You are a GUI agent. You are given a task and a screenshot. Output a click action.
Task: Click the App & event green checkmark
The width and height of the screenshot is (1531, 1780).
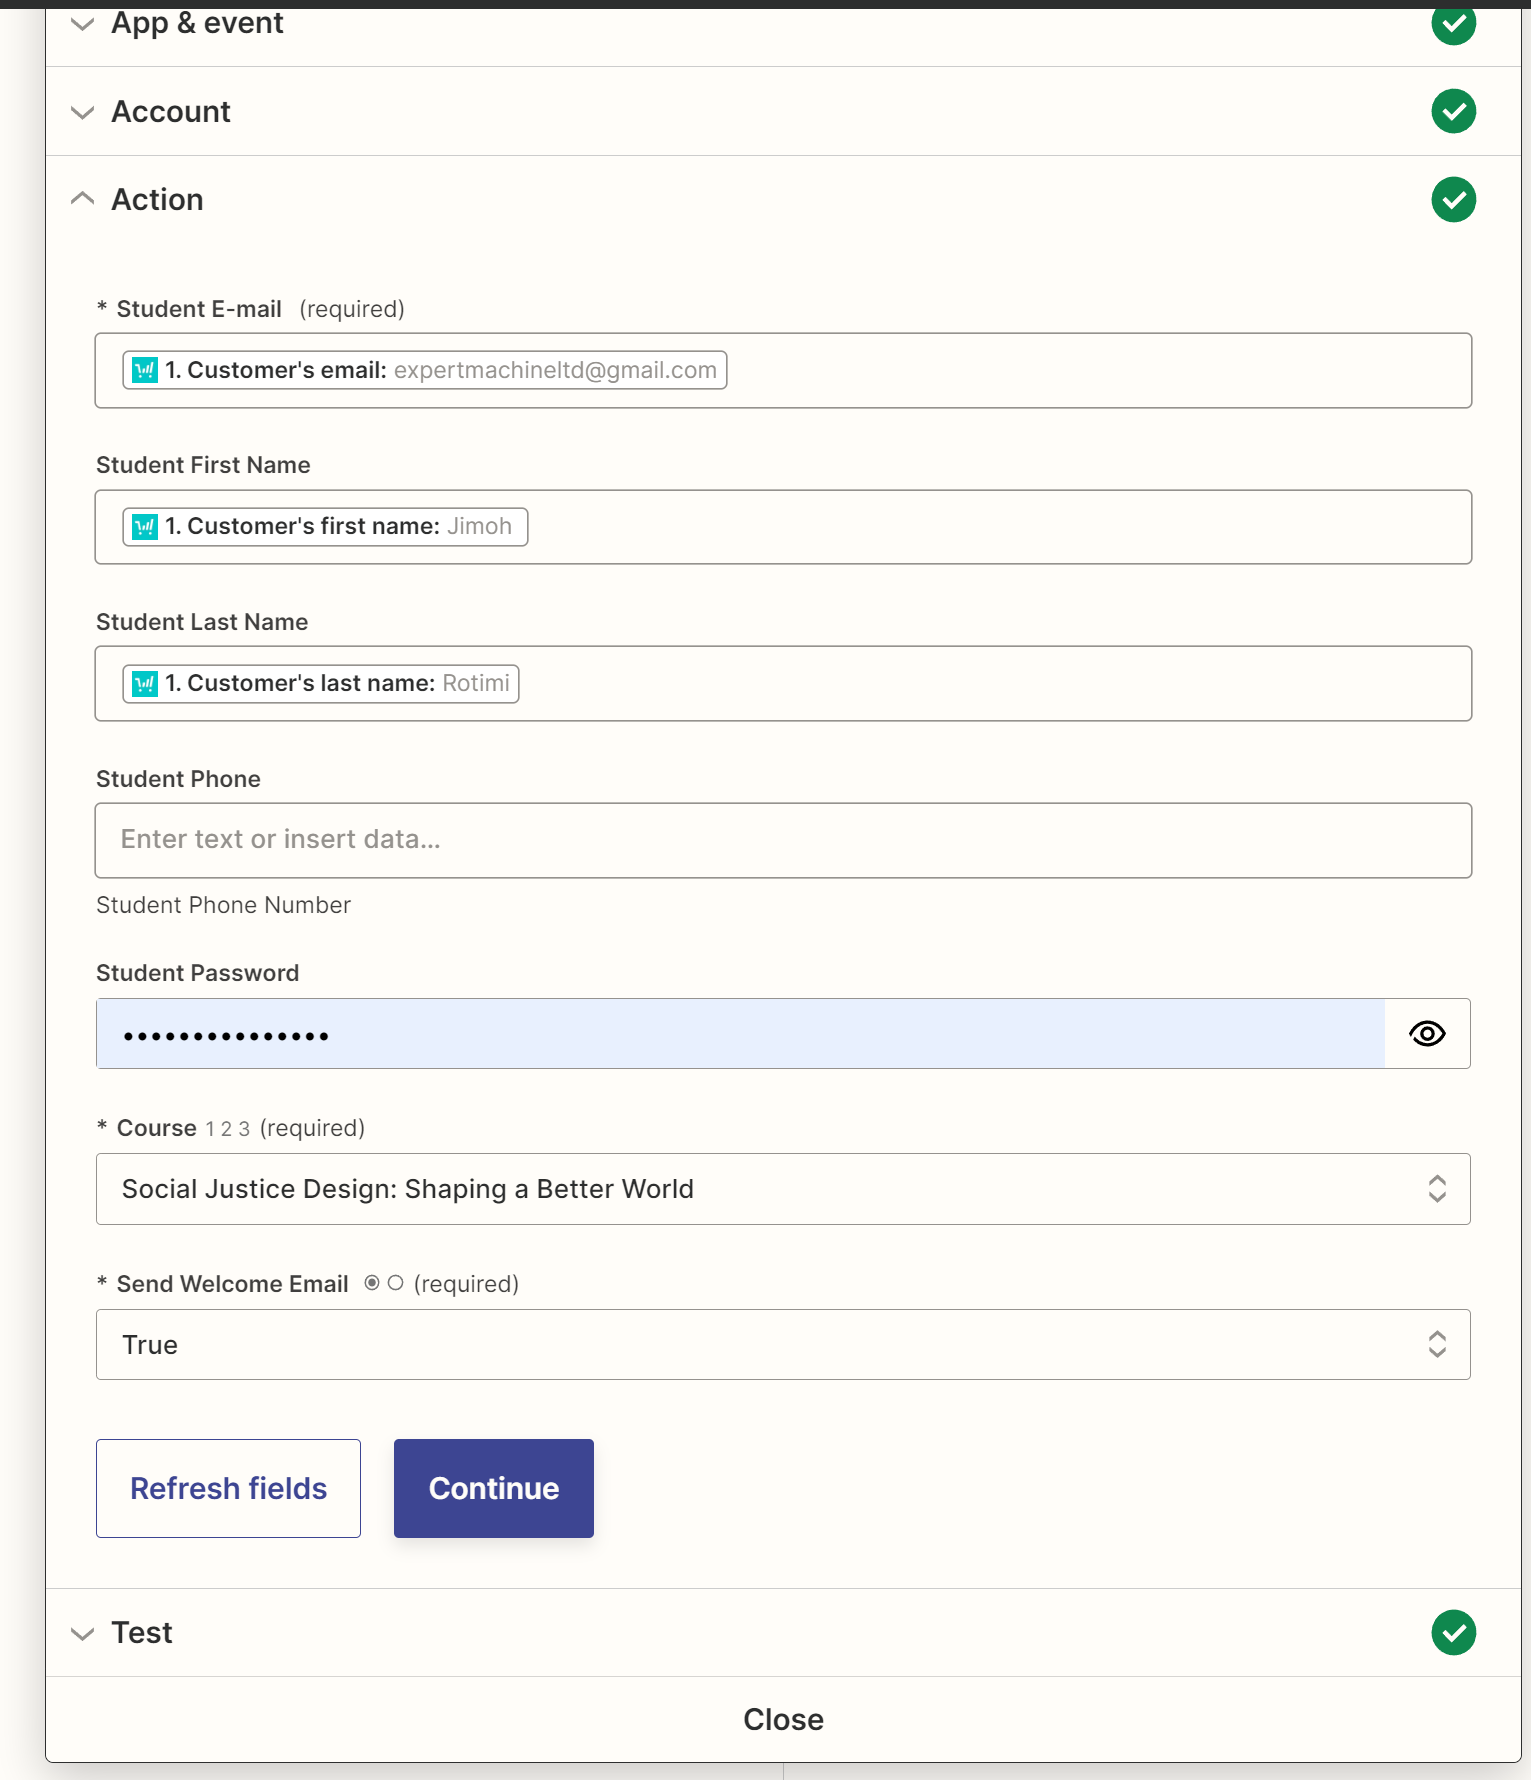1453,24
